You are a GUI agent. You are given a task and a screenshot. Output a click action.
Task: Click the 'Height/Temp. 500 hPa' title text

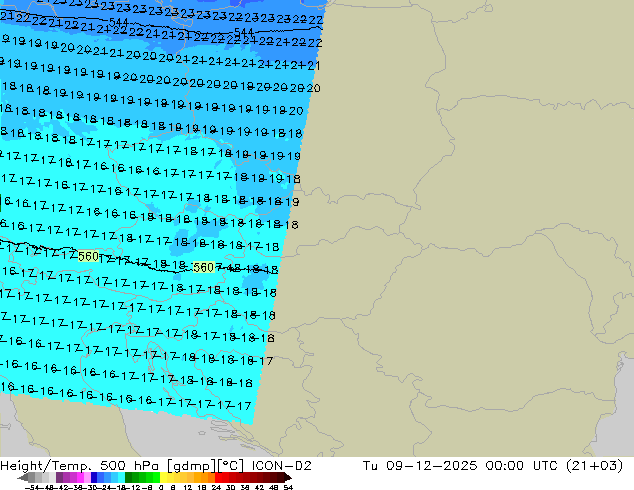[79, 466]
